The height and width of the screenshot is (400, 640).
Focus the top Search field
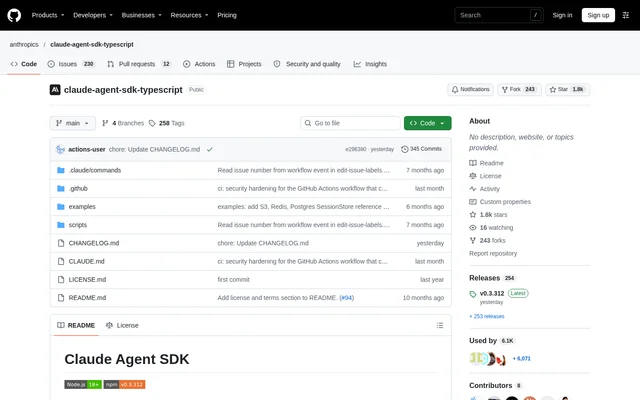coord(499,15)
